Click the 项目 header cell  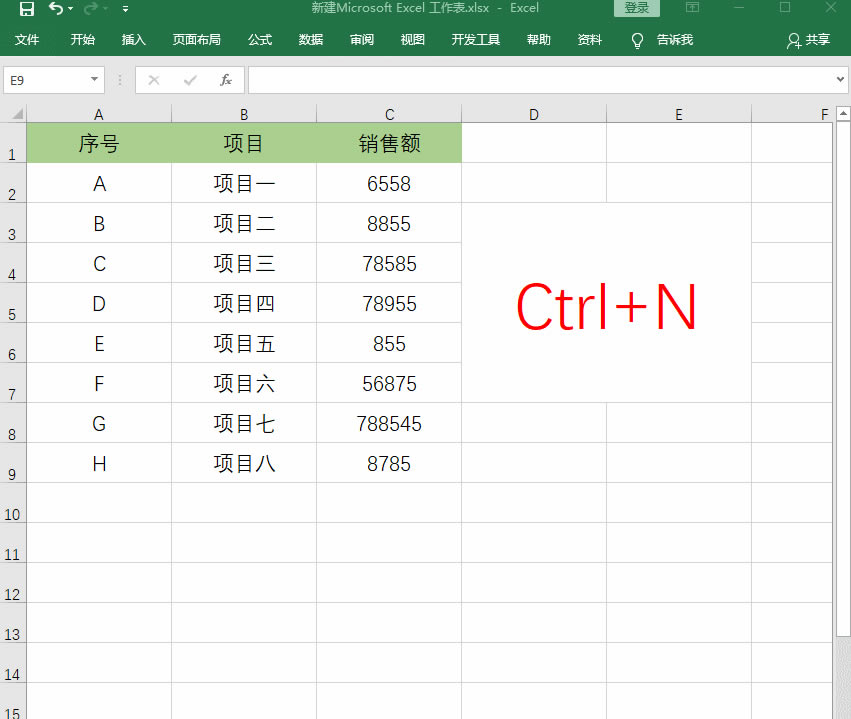point(244,143)
